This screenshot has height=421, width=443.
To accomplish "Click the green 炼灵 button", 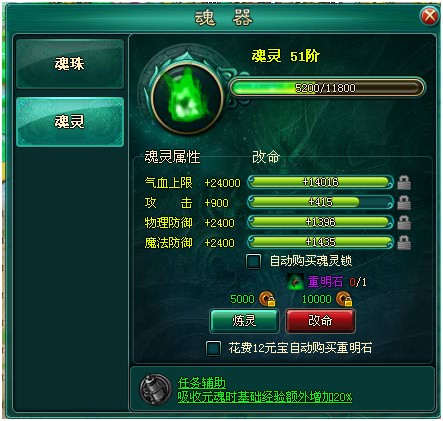I will click(x=244, y=321).
